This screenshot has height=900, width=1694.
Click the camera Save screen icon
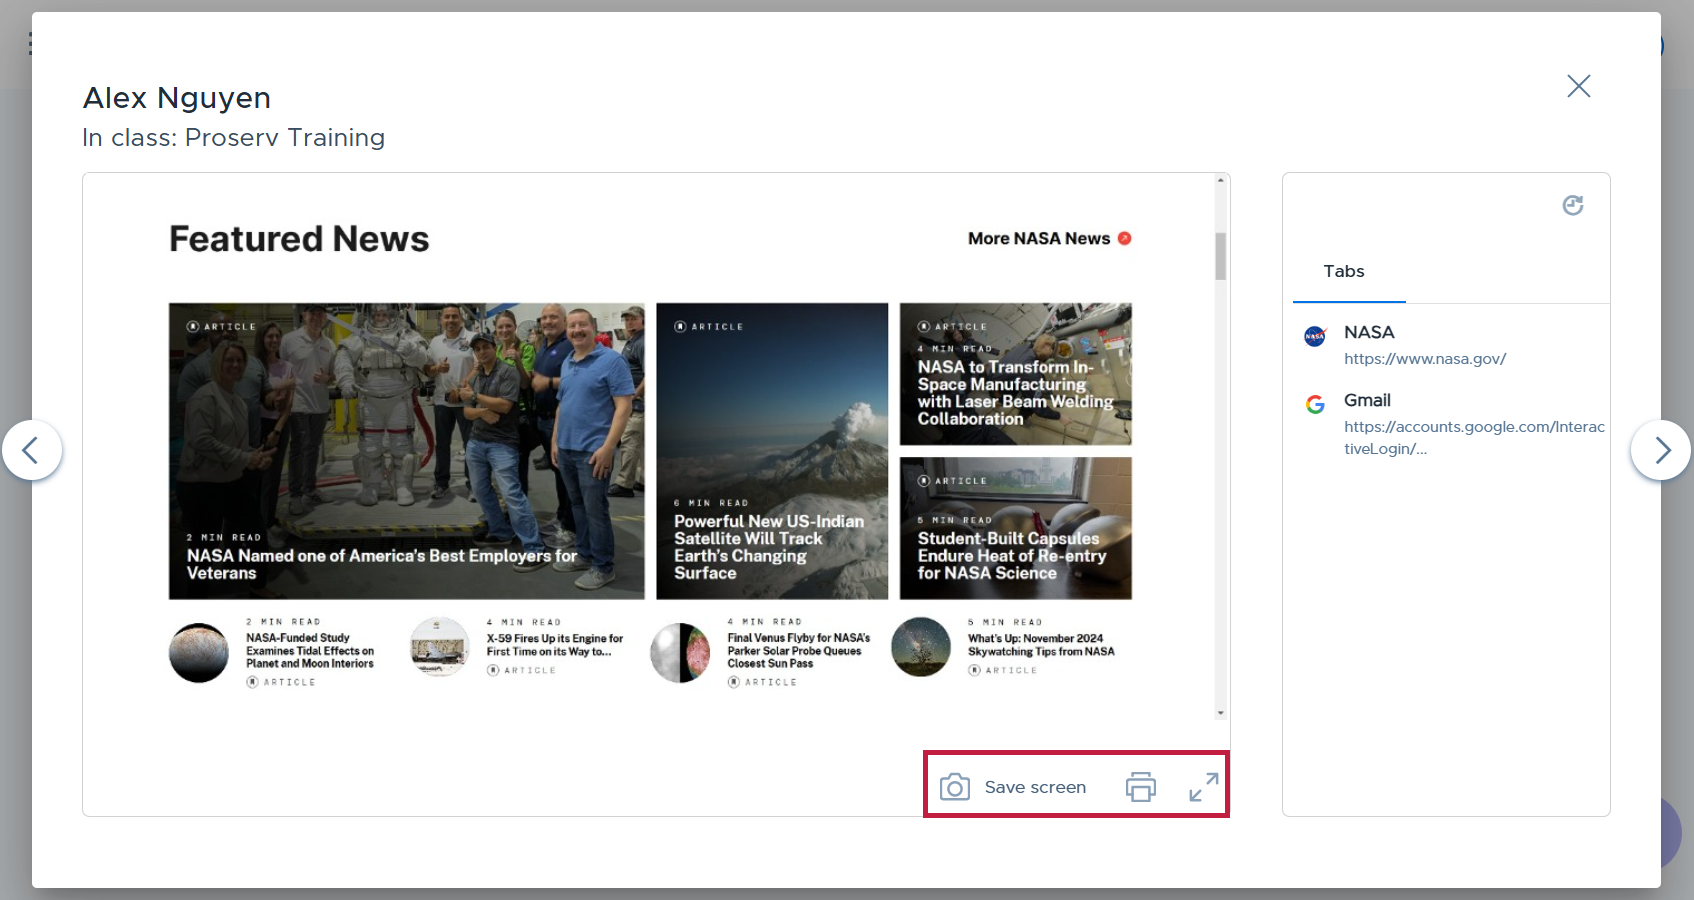955,787
